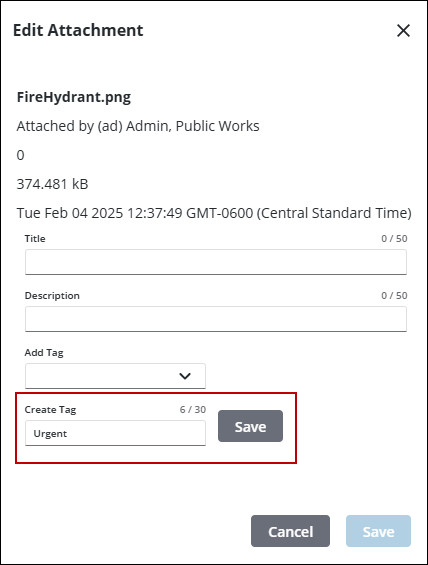Click the 6 / 30 tag character counter

click(x=193, y=410)
